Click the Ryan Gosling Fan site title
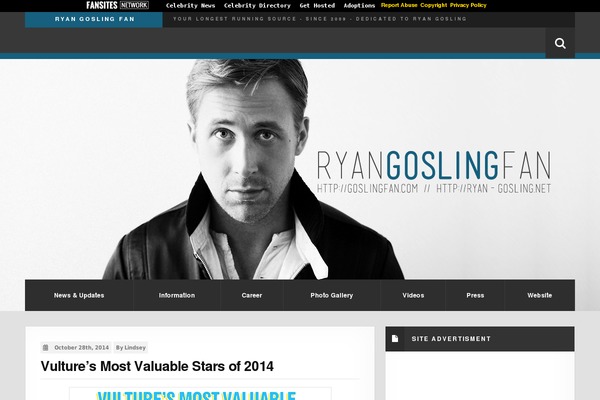 (94, 19)
